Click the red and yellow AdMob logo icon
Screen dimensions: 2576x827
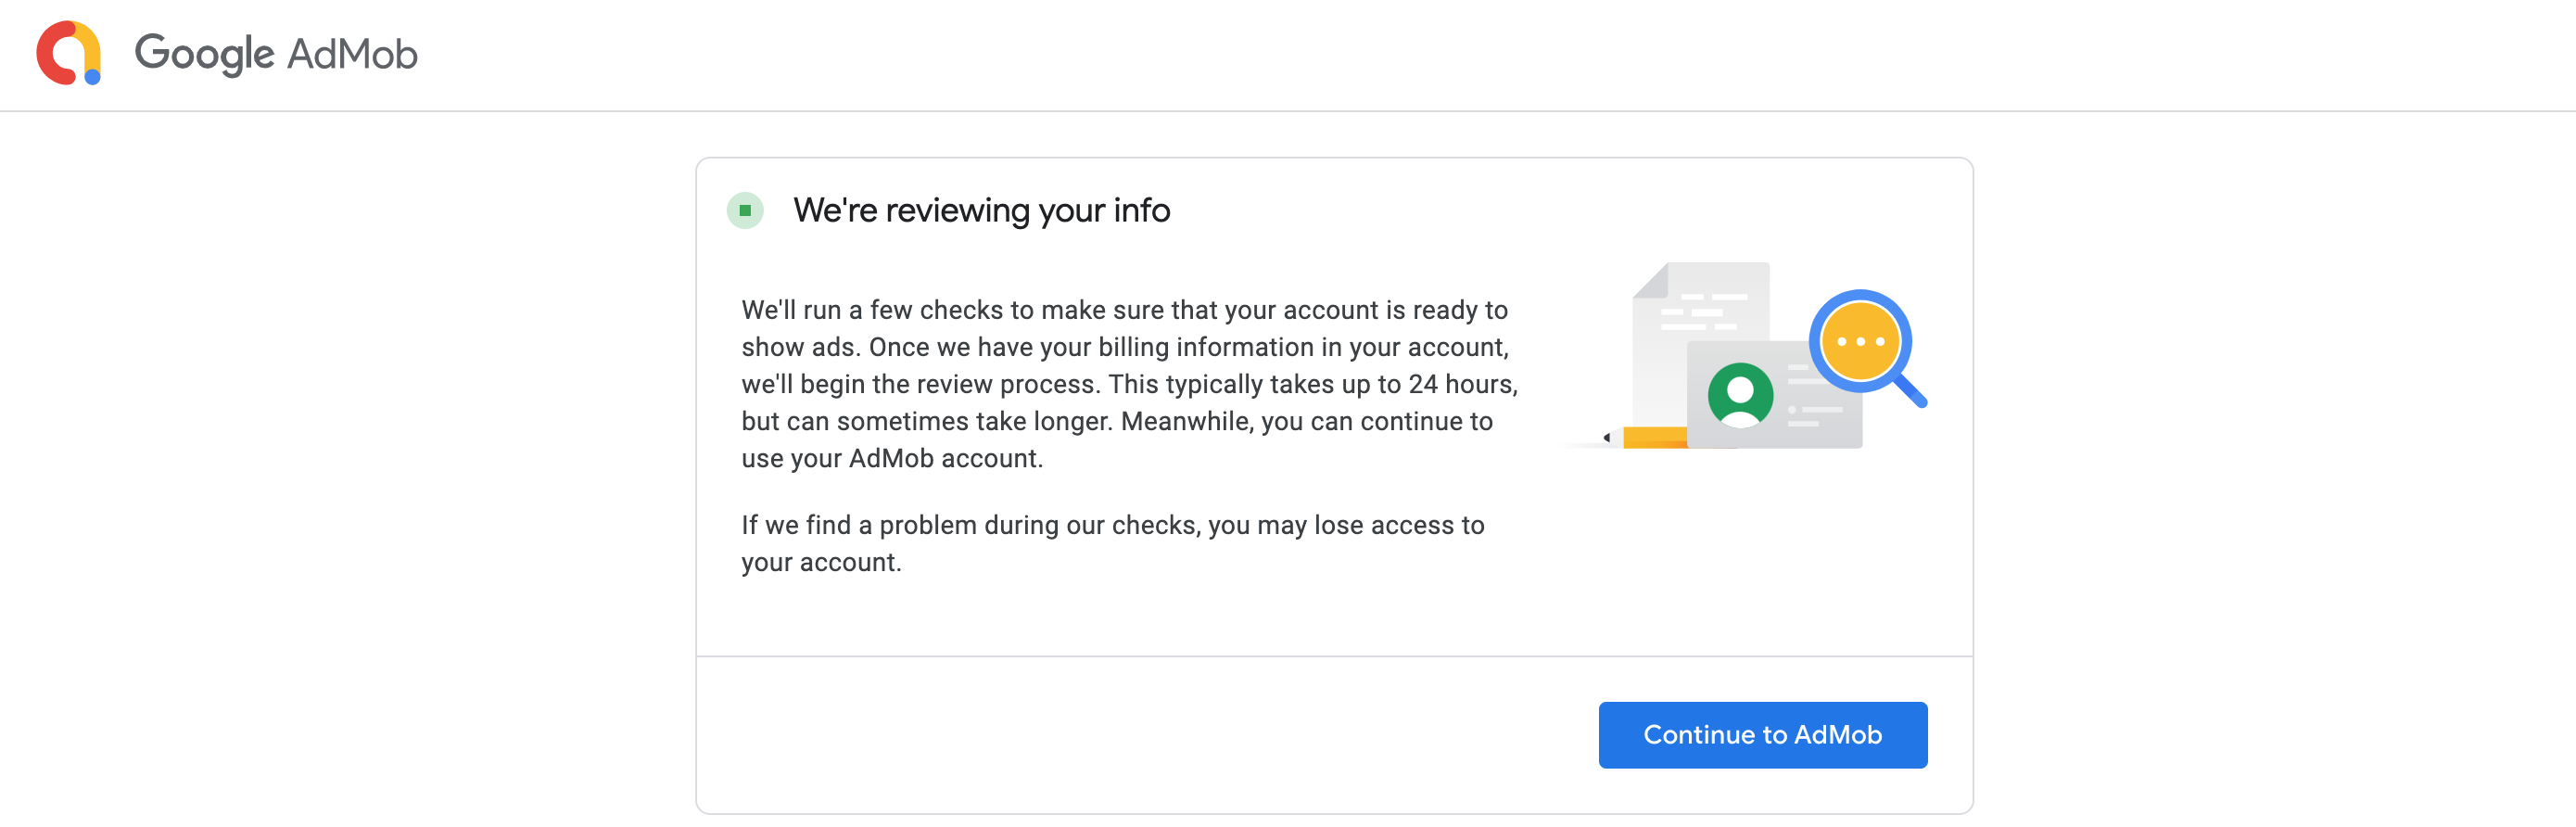(68, 54)
